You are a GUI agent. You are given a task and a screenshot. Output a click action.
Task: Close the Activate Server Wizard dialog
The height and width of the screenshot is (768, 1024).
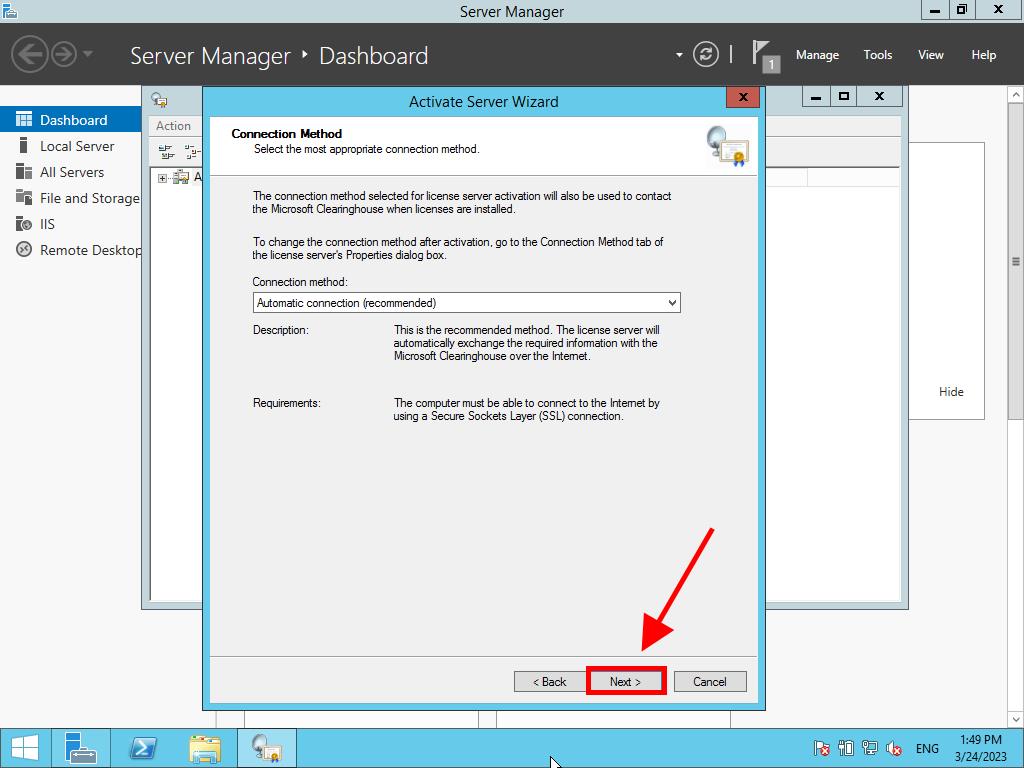pos(743,97)
